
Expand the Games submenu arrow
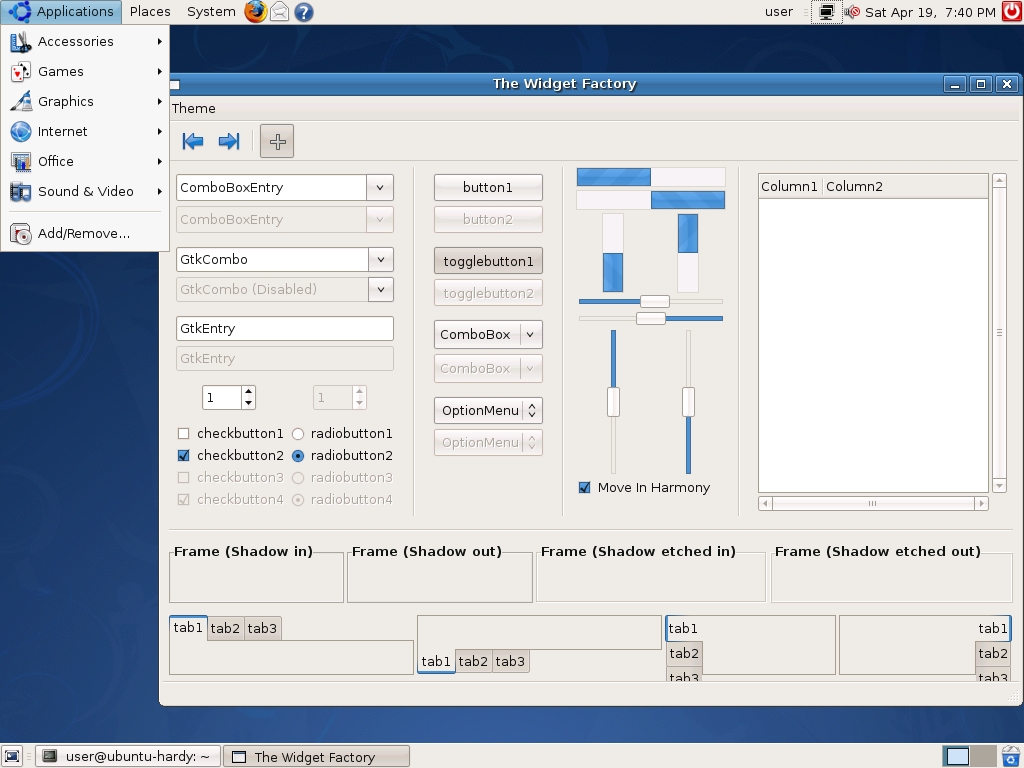point(159,72)
